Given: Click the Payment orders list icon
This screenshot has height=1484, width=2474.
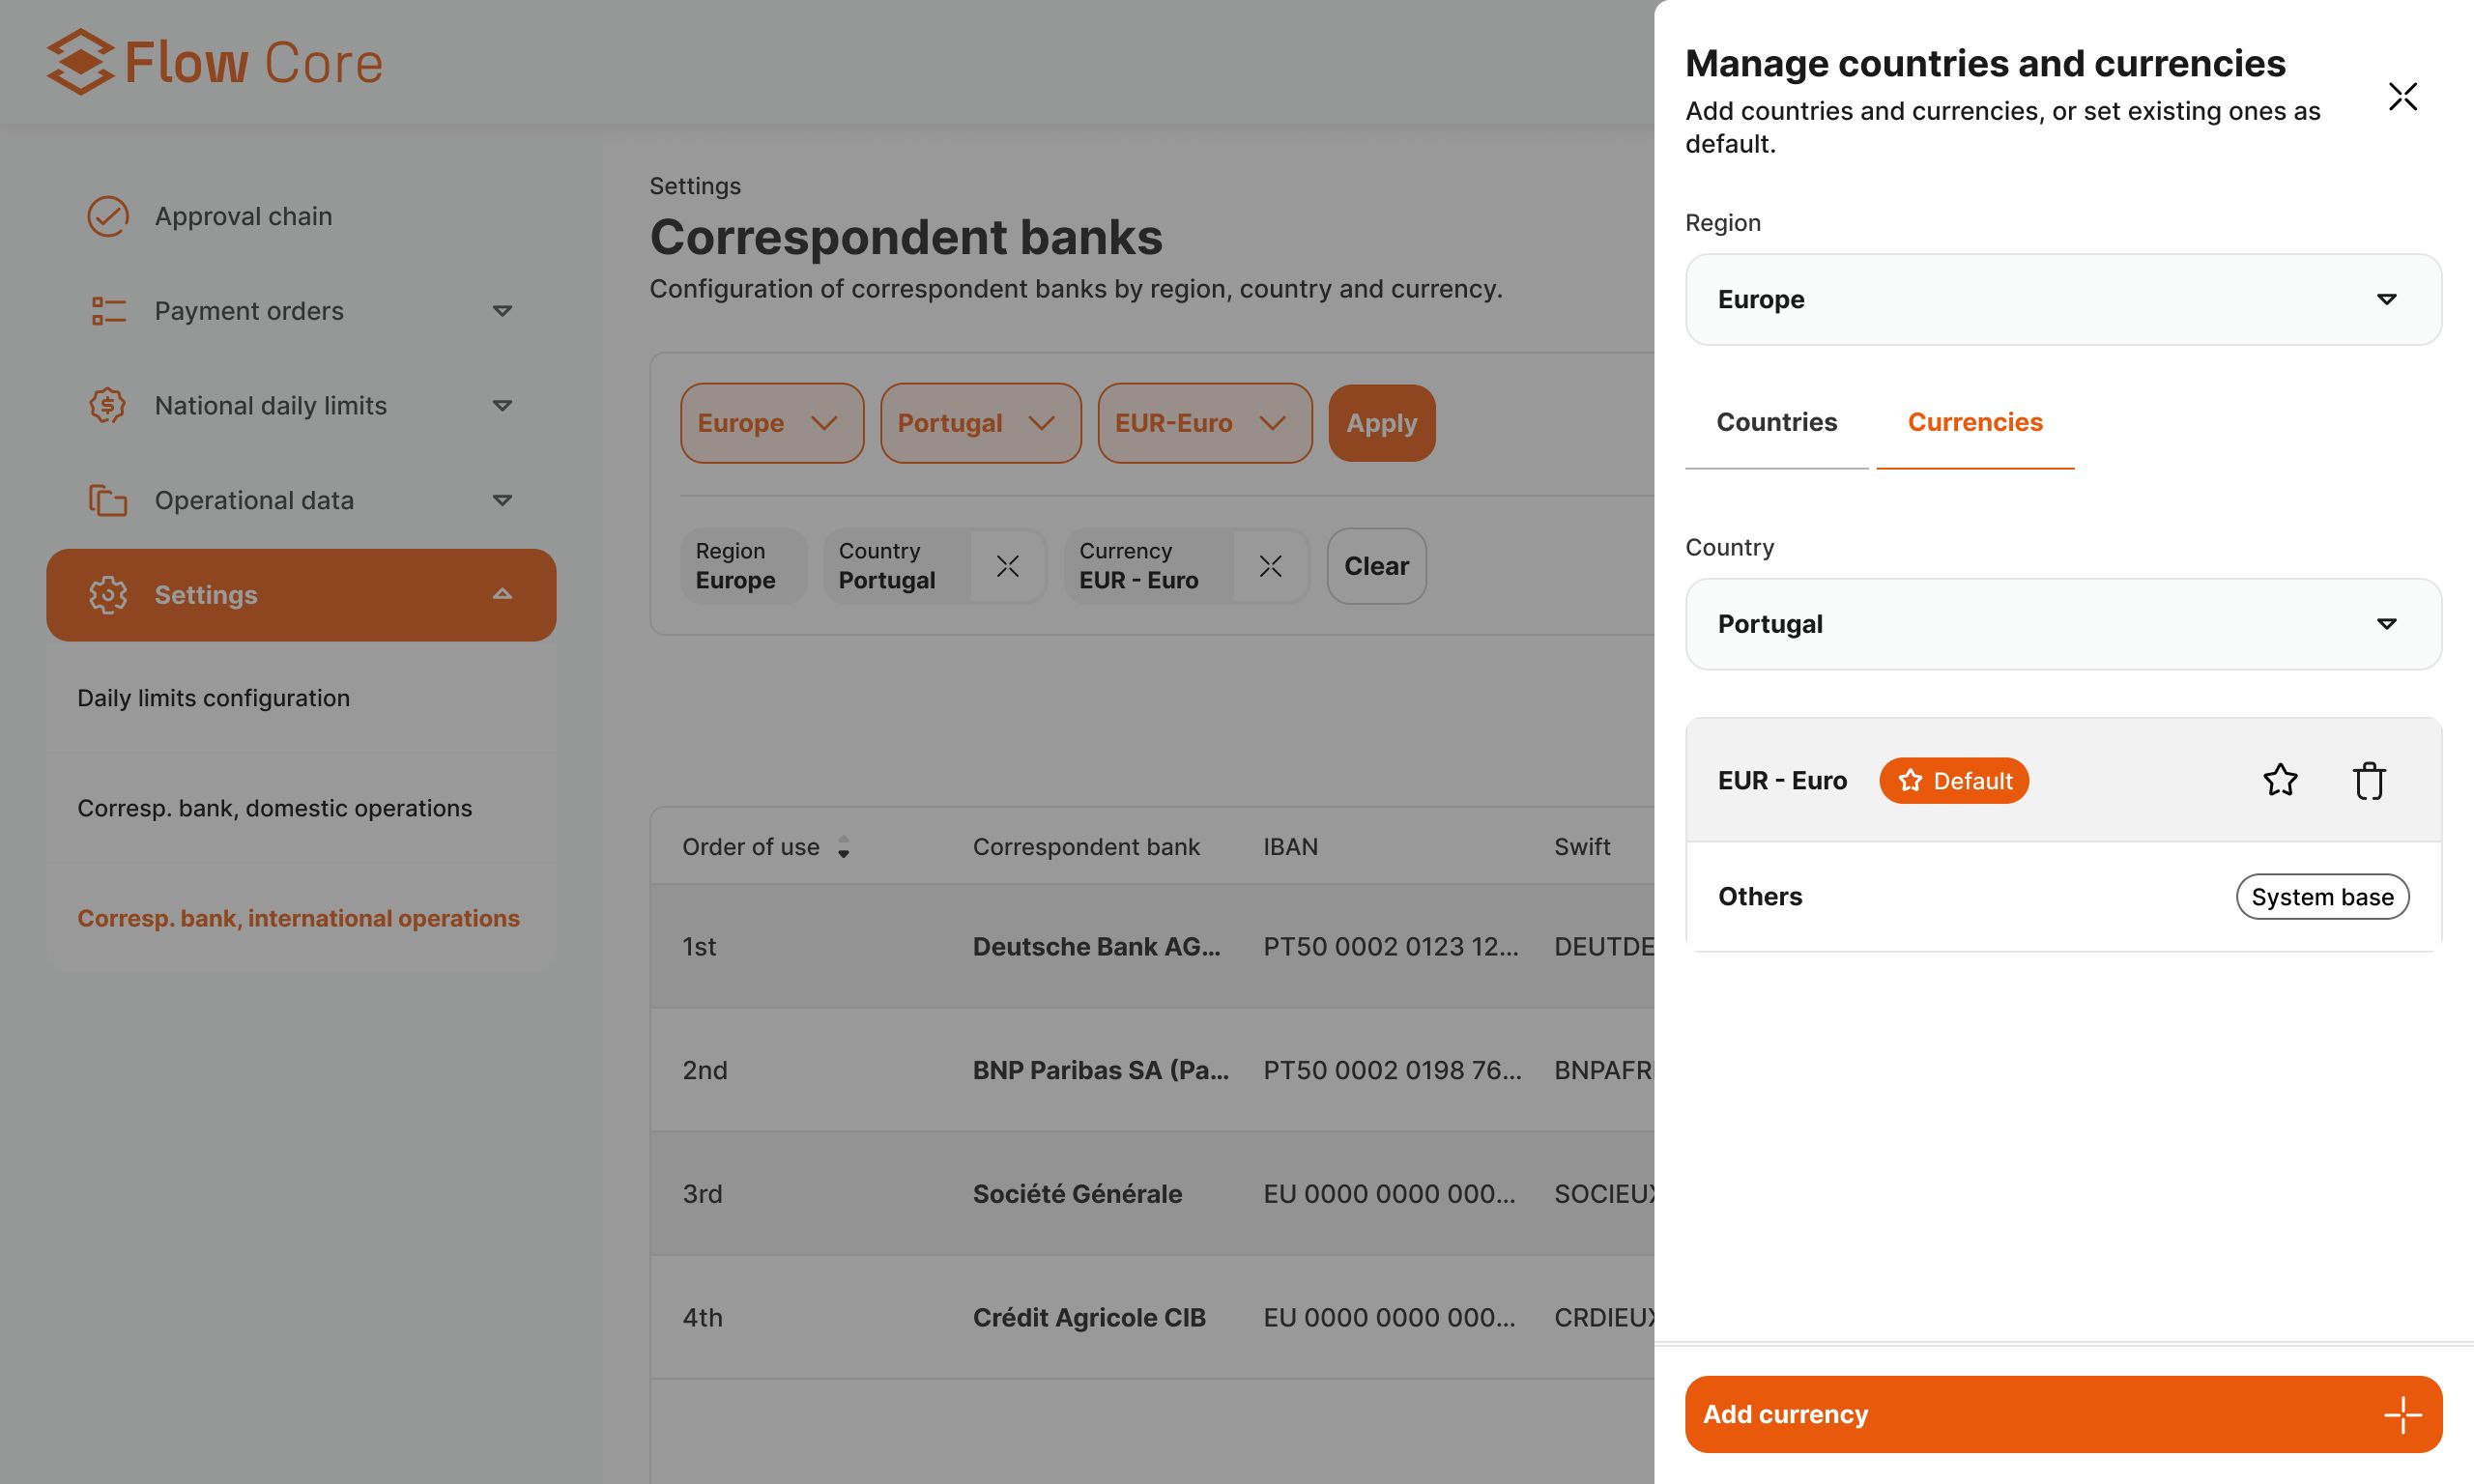Looking at the screenshot, I should coord(107,311).
